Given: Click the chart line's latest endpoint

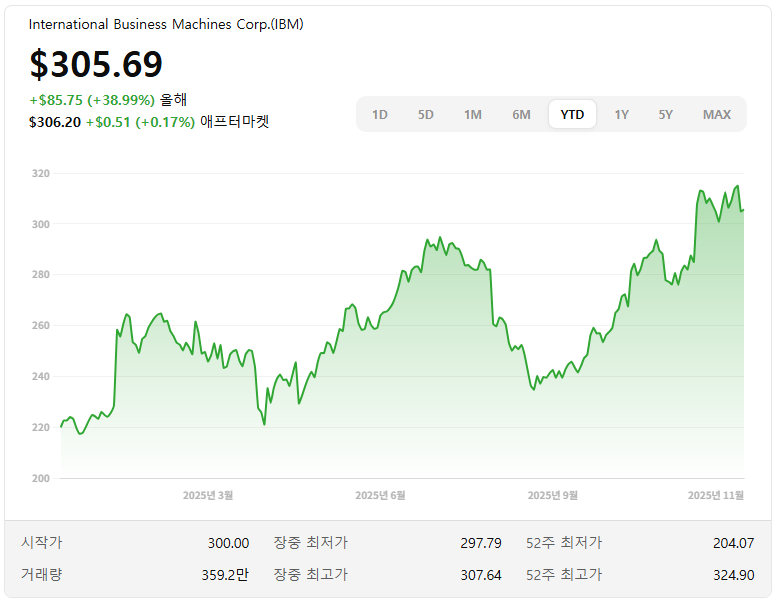Looking at the screenshot, I should pos(743,210).
